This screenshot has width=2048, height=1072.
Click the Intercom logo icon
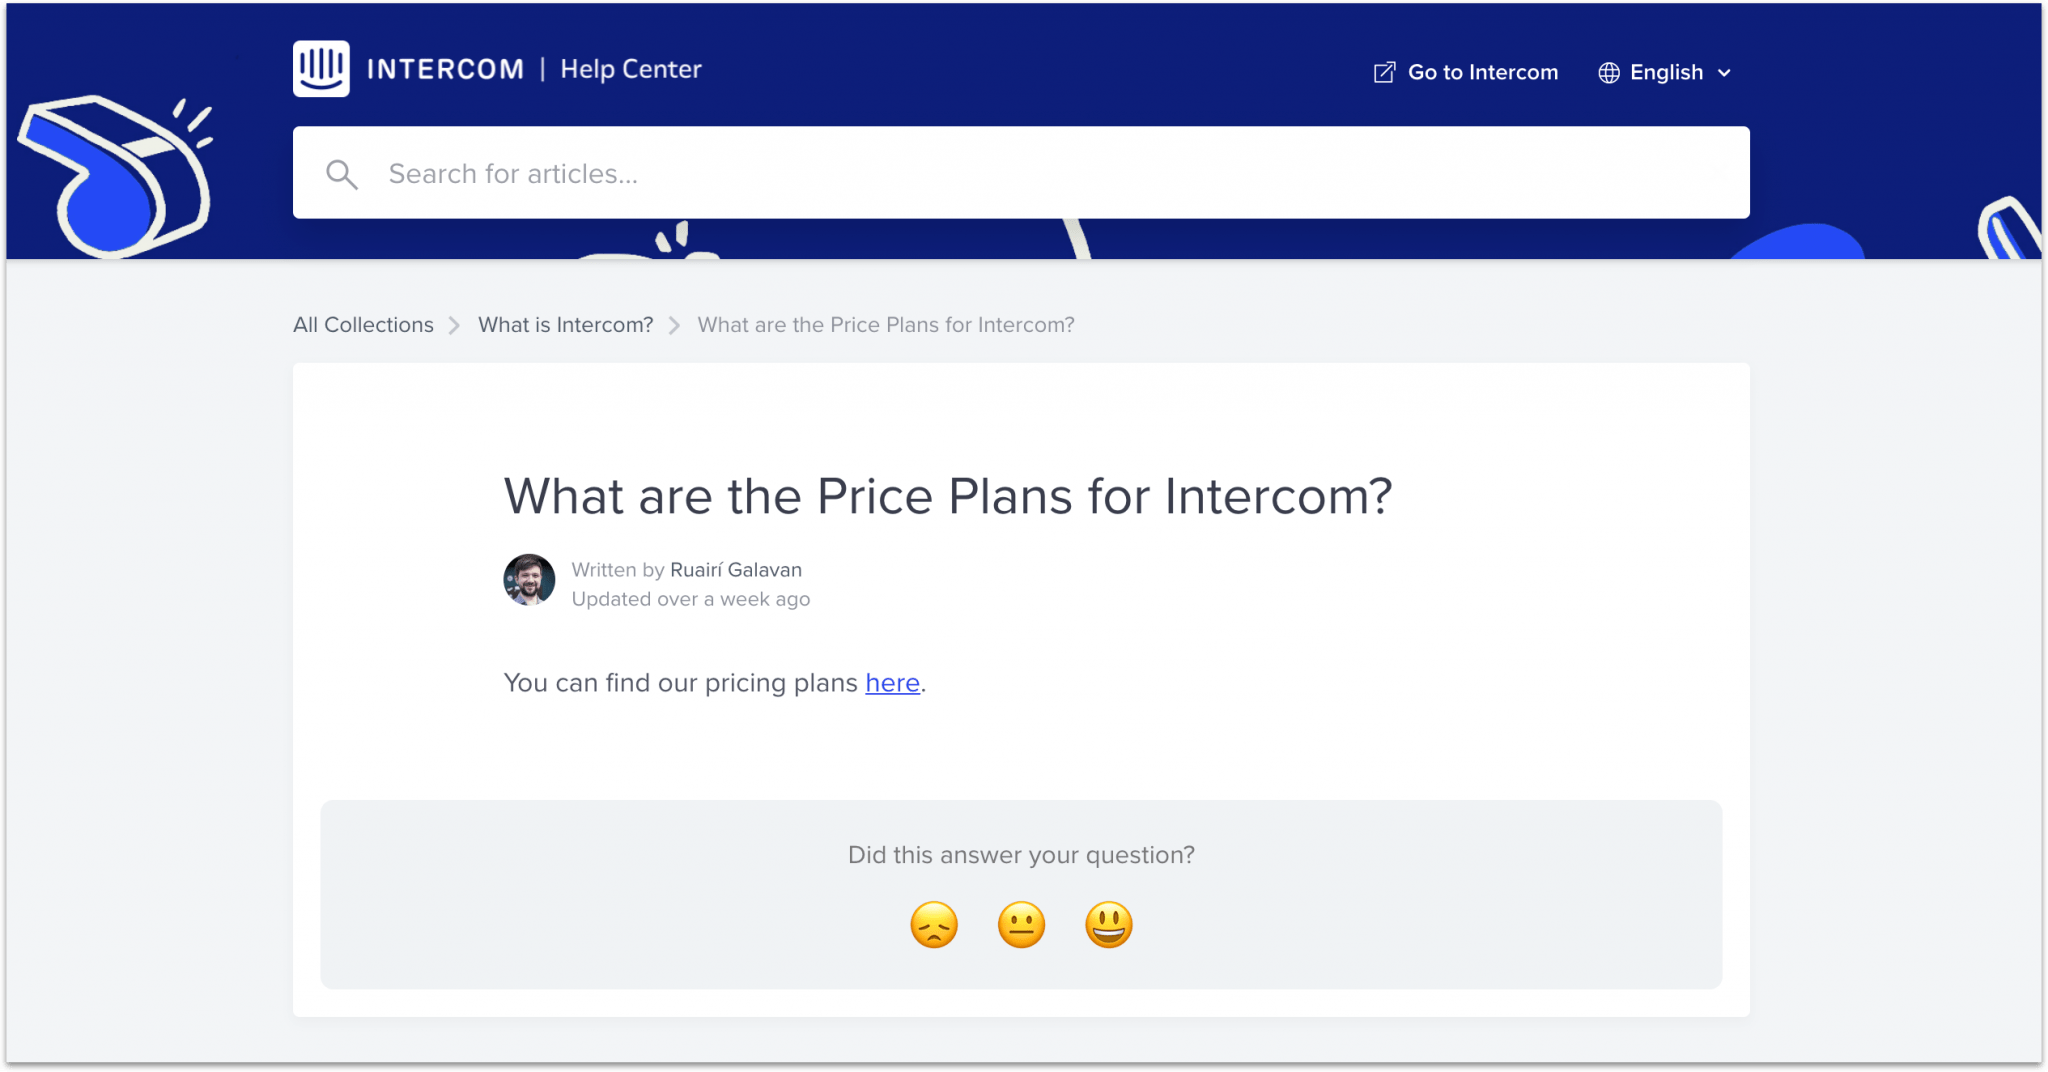pyautogui.click(x=321, y=68)
